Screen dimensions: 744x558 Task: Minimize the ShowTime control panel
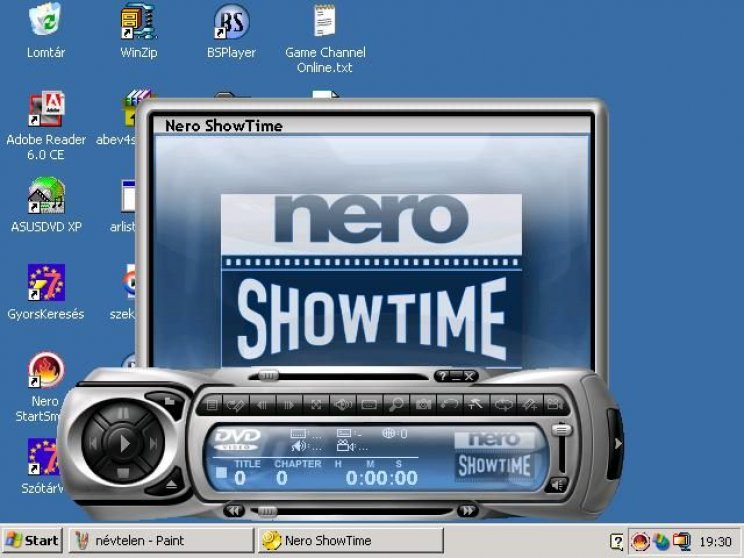456,376
